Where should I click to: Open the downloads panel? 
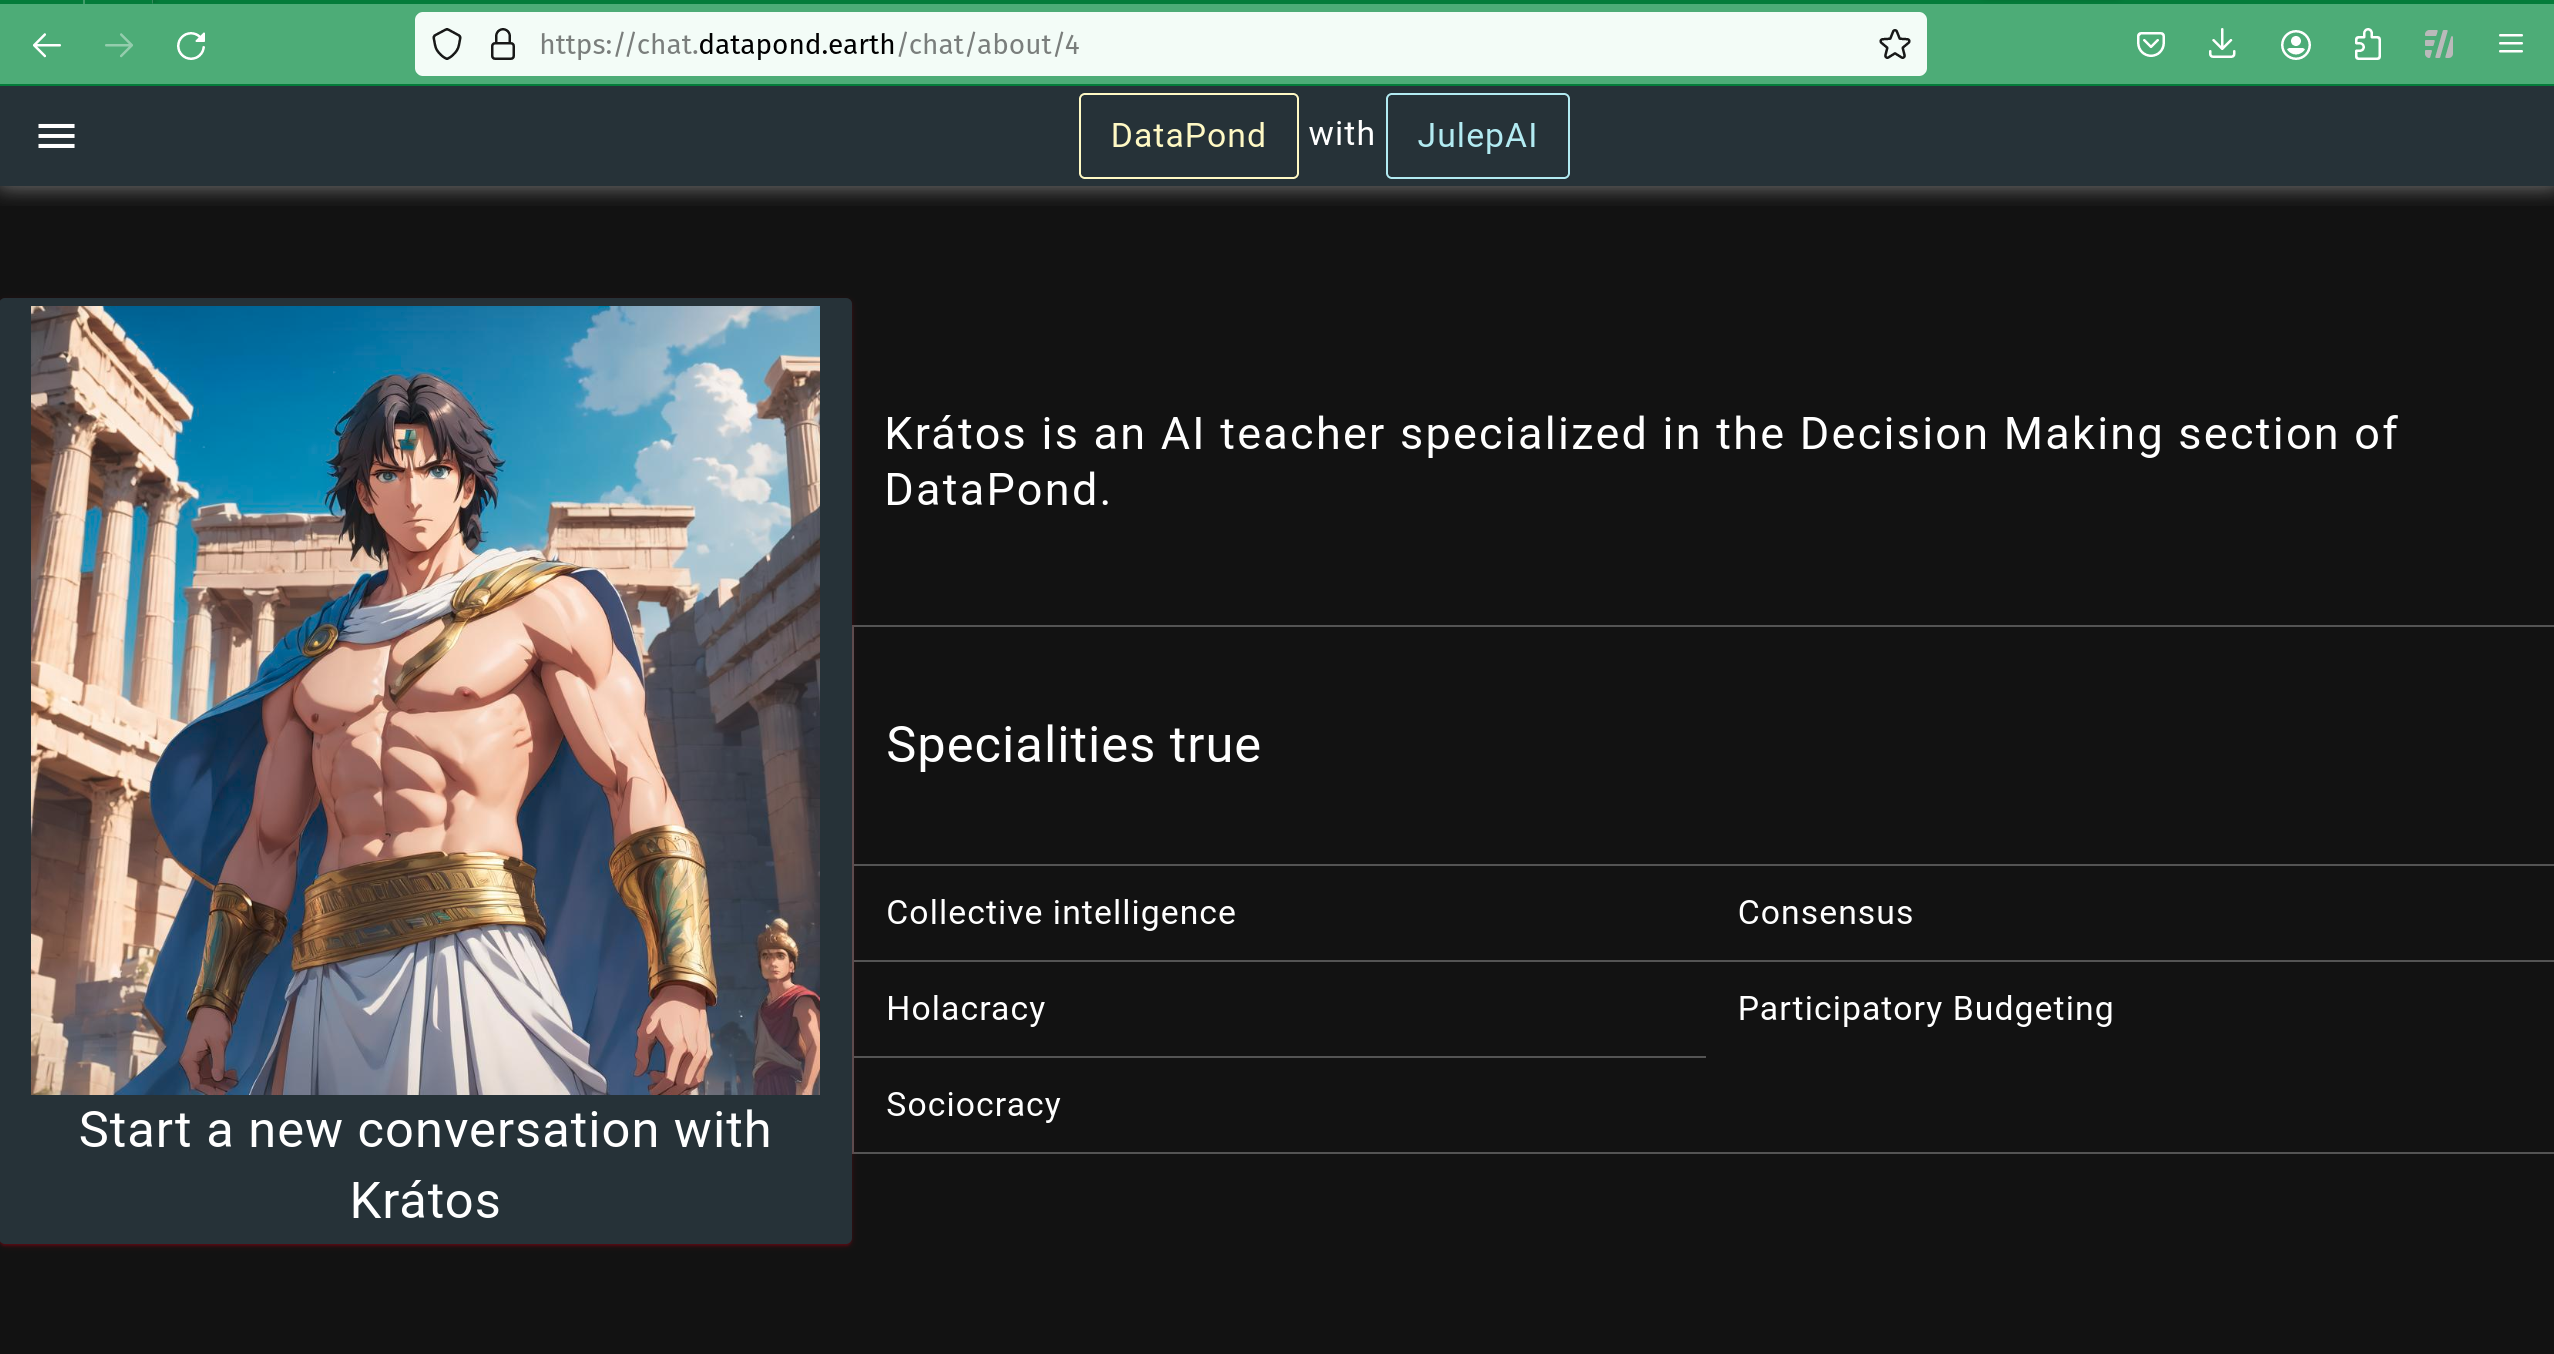(x=2222, y=45)
